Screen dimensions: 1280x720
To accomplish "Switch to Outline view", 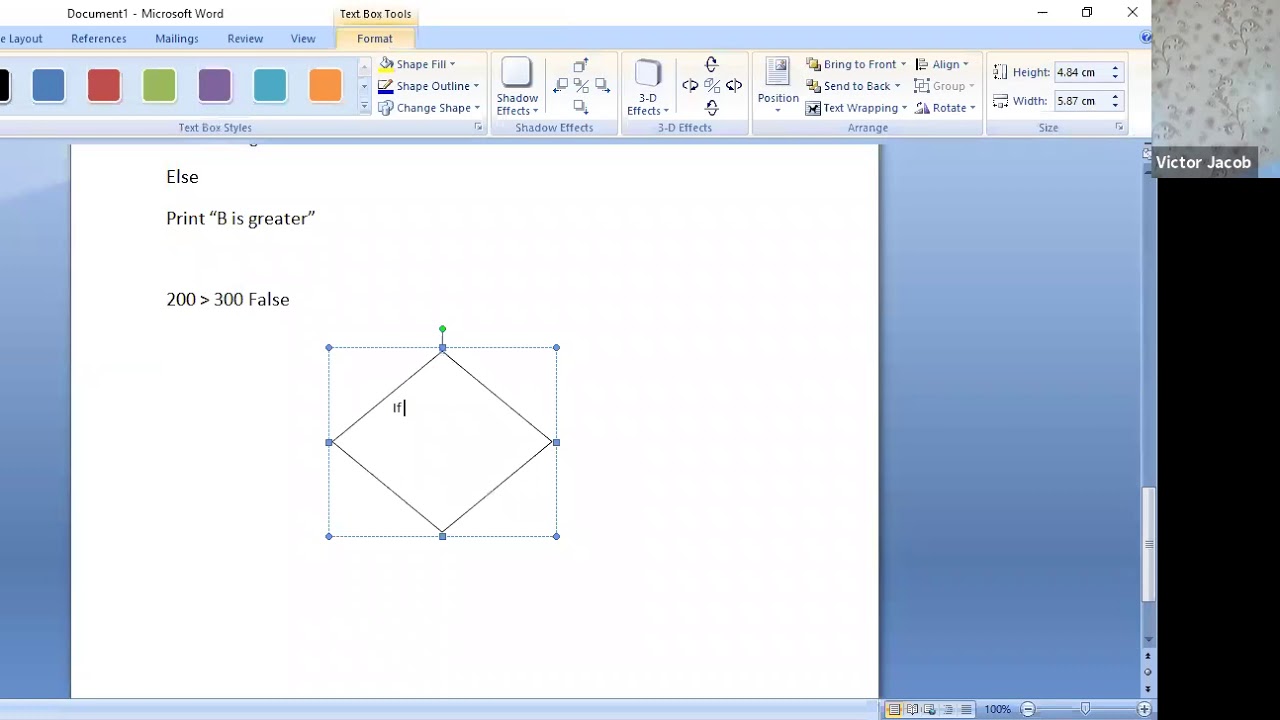I will coord(948,709).
